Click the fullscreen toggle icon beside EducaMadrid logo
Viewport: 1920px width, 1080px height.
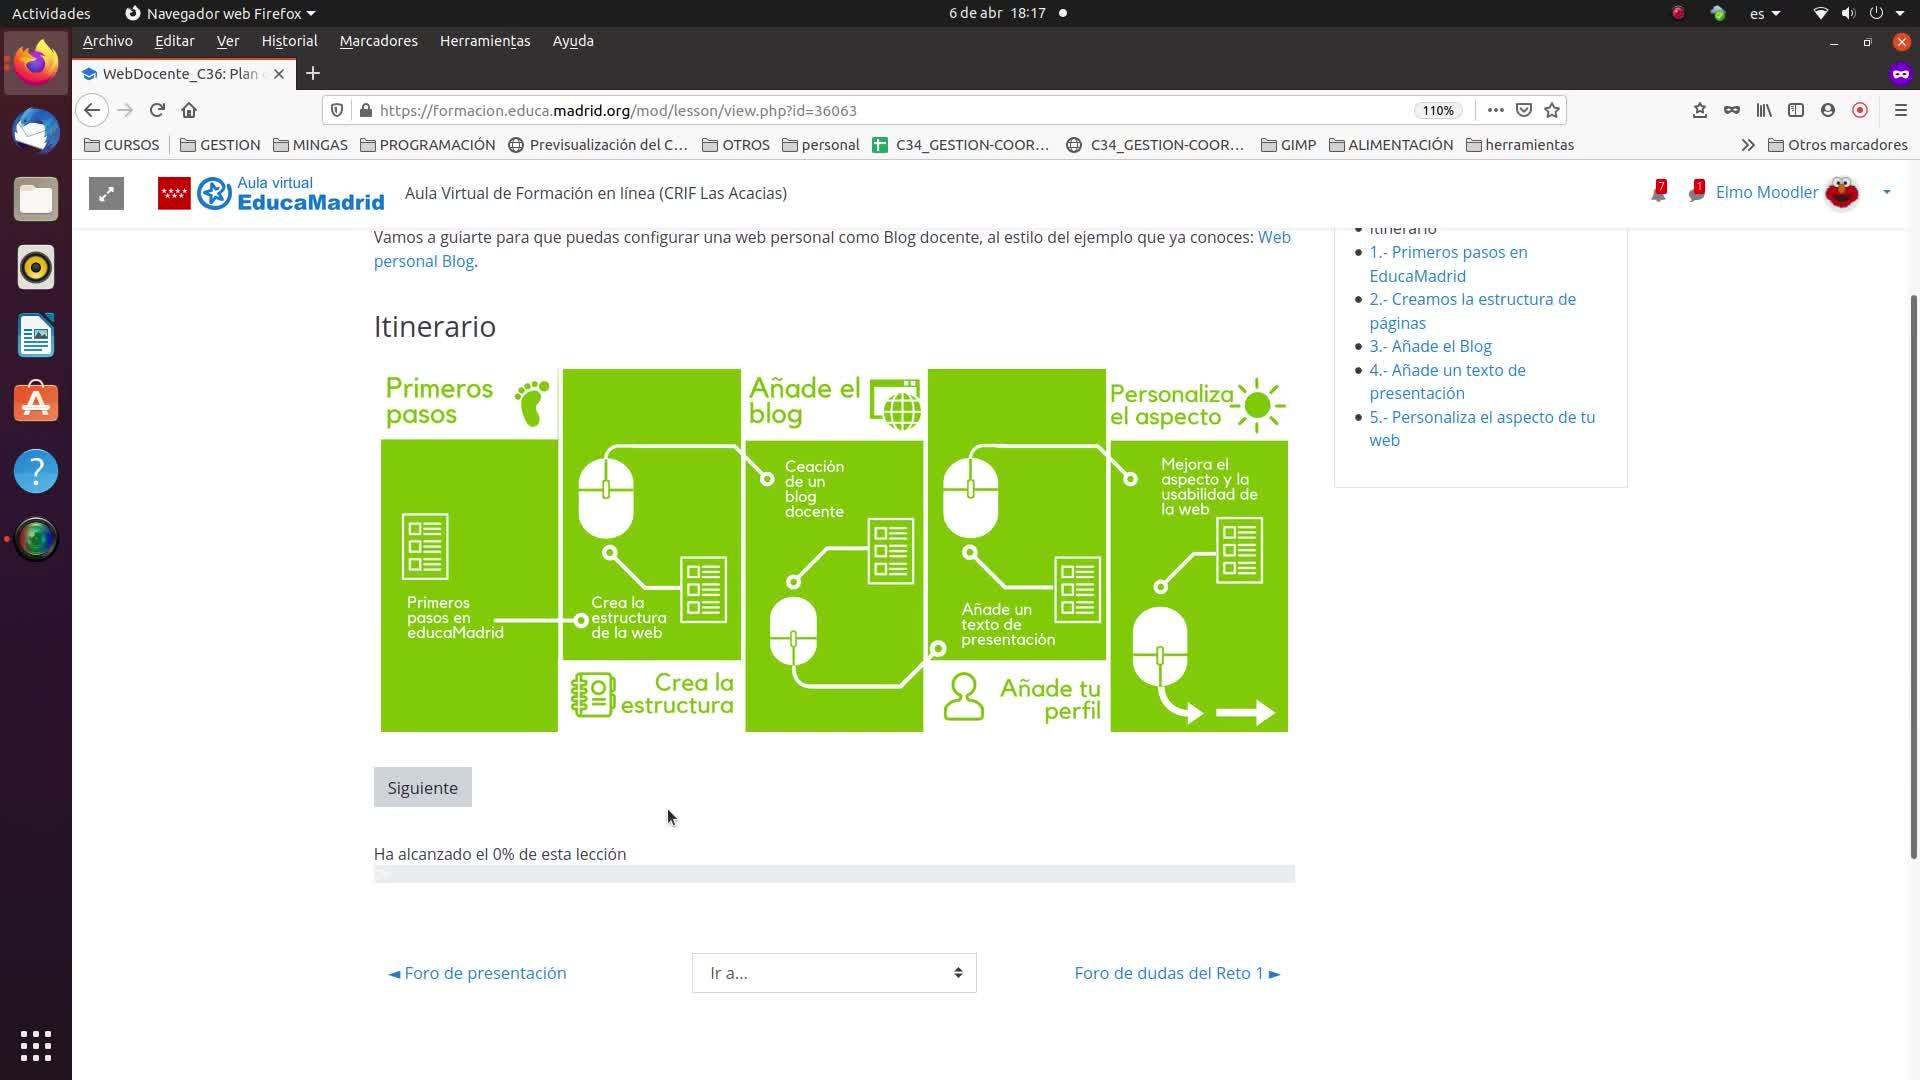[106, 193]
